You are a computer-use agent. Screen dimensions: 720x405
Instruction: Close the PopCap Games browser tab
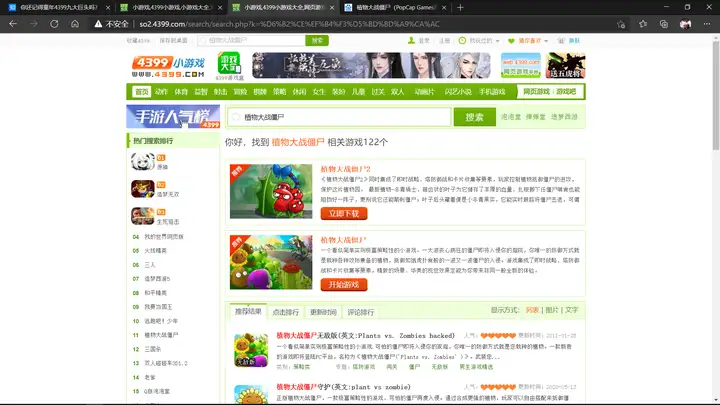coord(444,7)
